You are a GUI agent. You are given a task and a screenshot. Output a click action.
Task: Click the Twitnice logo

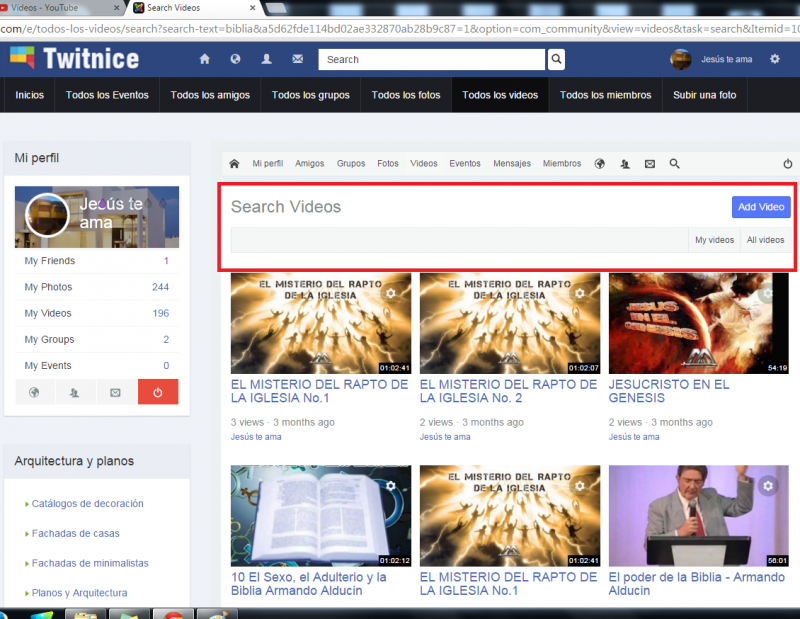tap(74, 58)
